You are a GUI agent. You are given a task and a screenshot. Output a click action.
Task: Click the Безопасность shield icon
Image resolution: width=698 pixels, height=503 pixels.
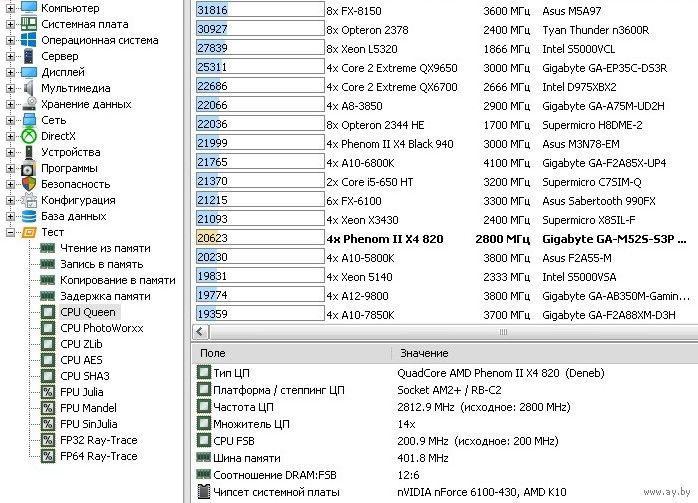tap(29, 184)
